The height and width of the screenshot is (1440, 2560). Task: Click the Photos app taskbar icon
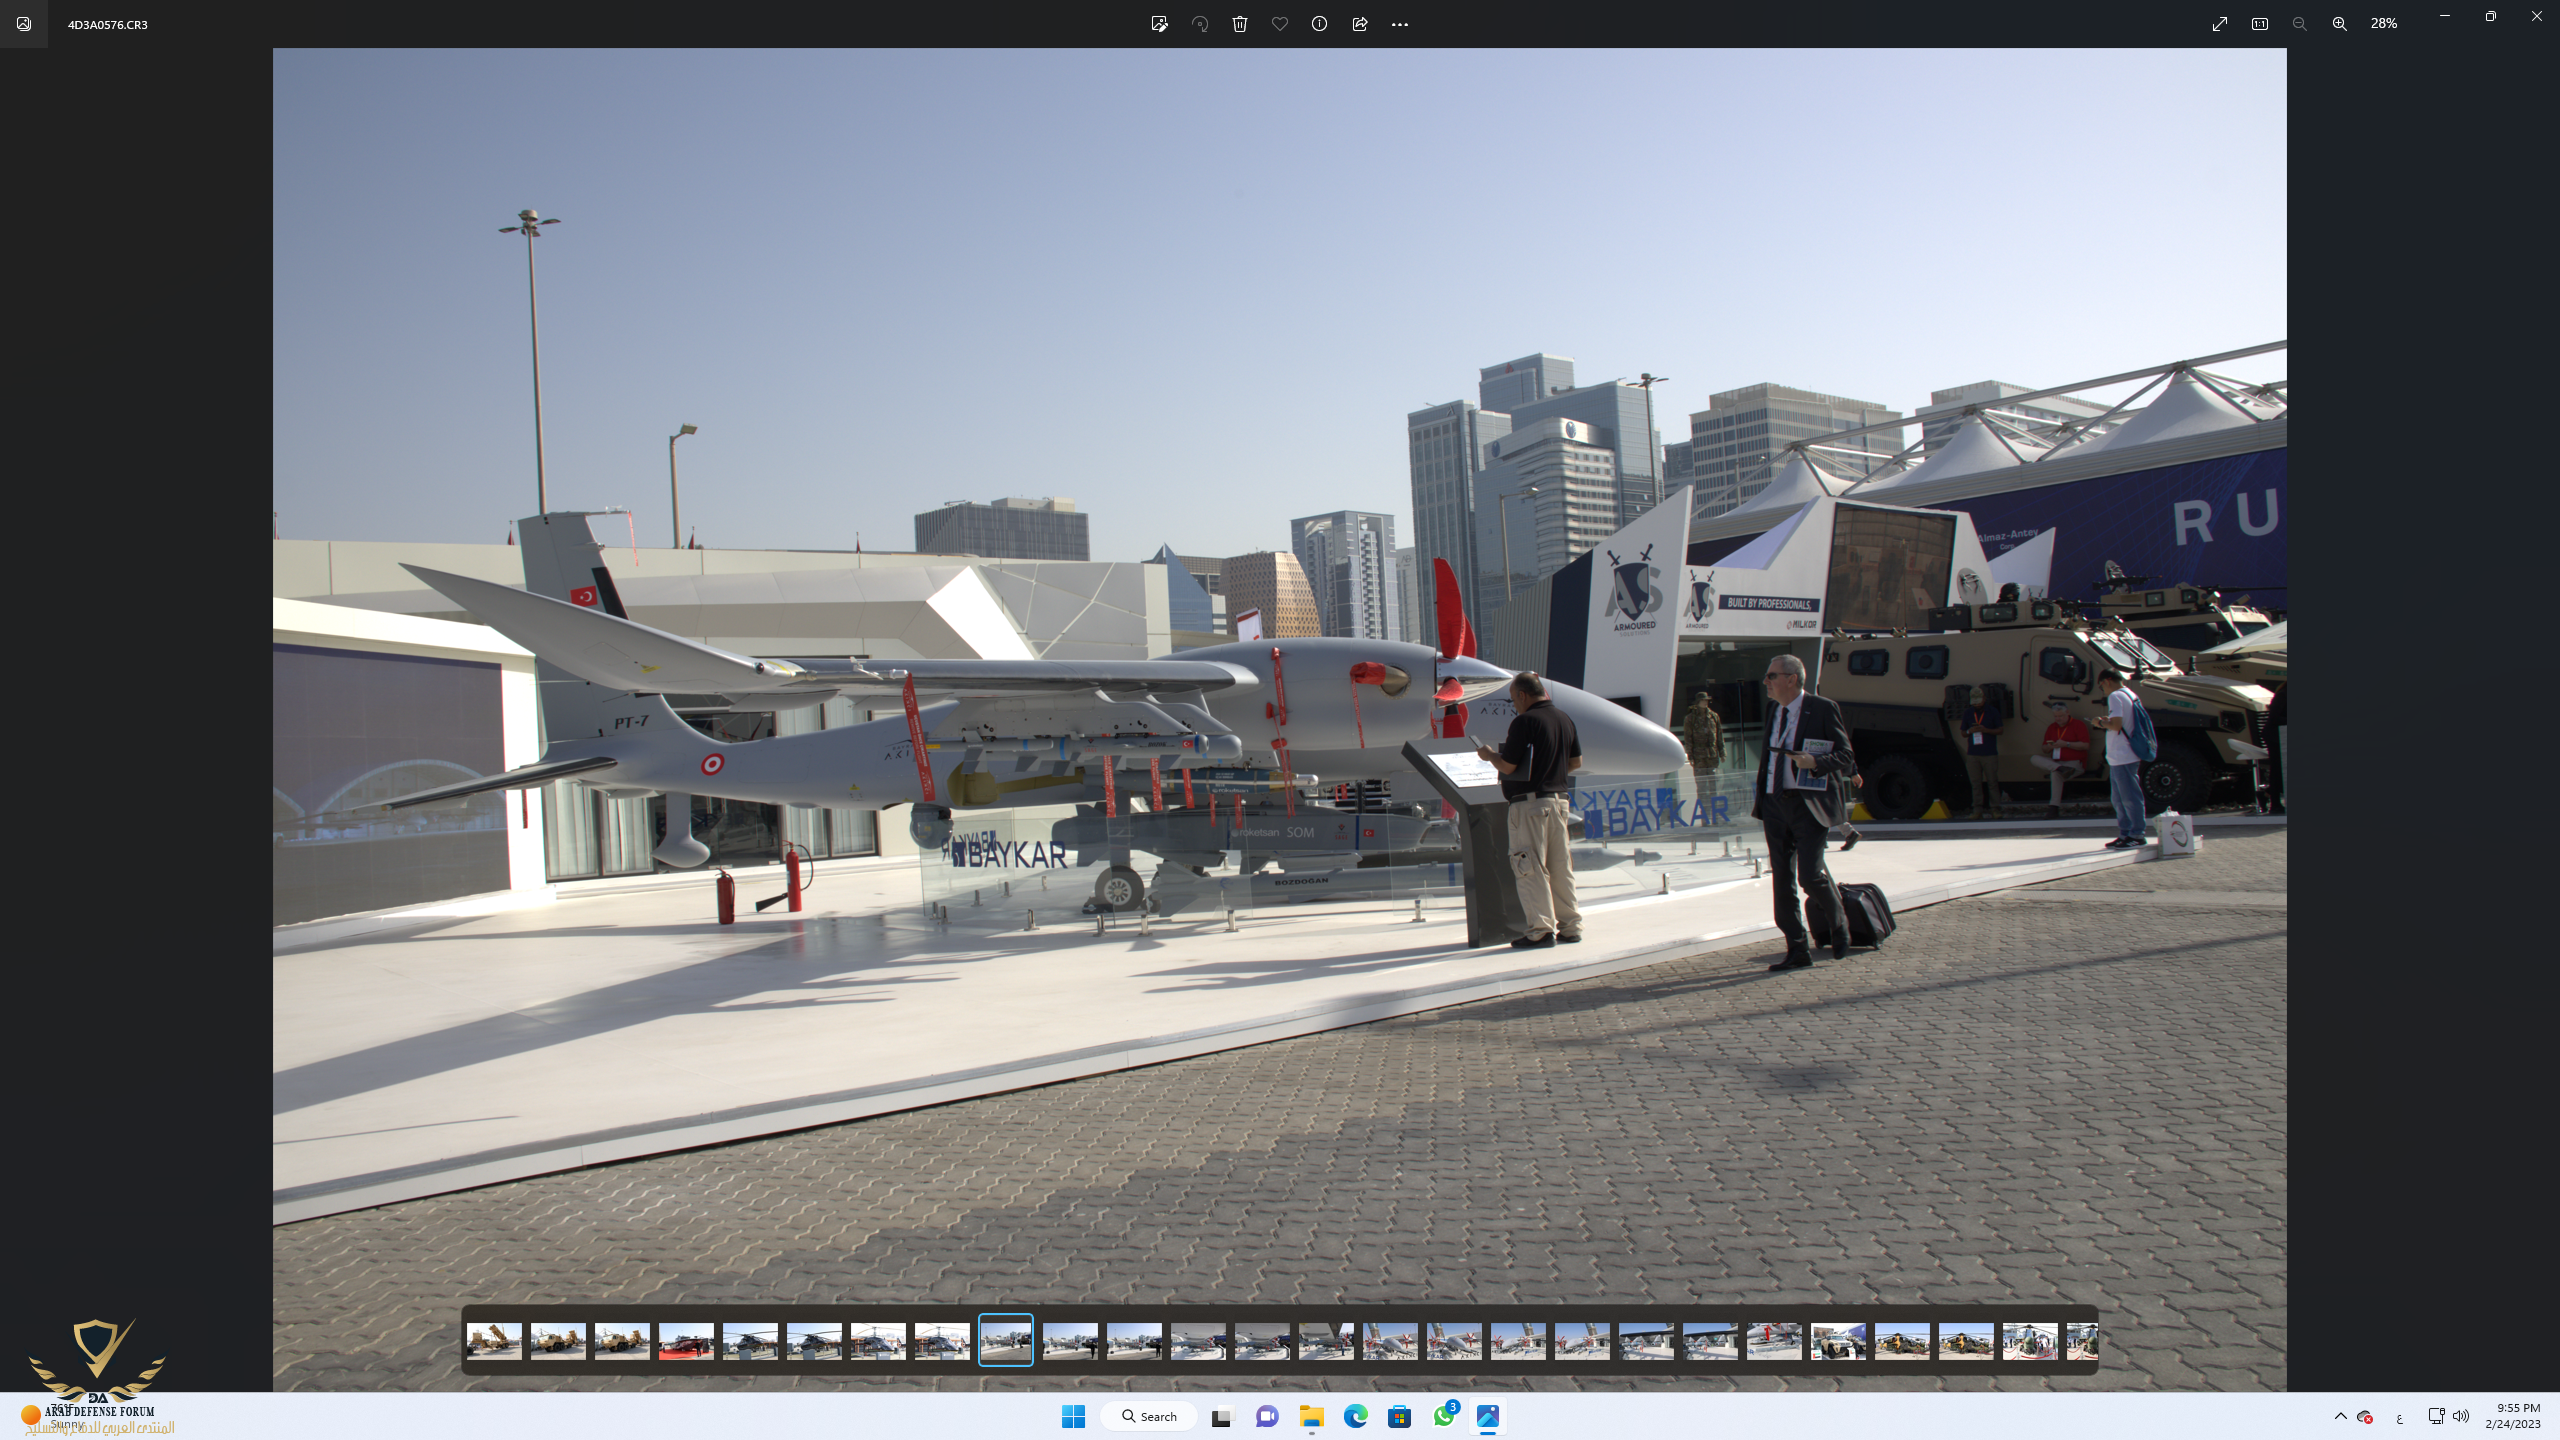[1488, 1416]
